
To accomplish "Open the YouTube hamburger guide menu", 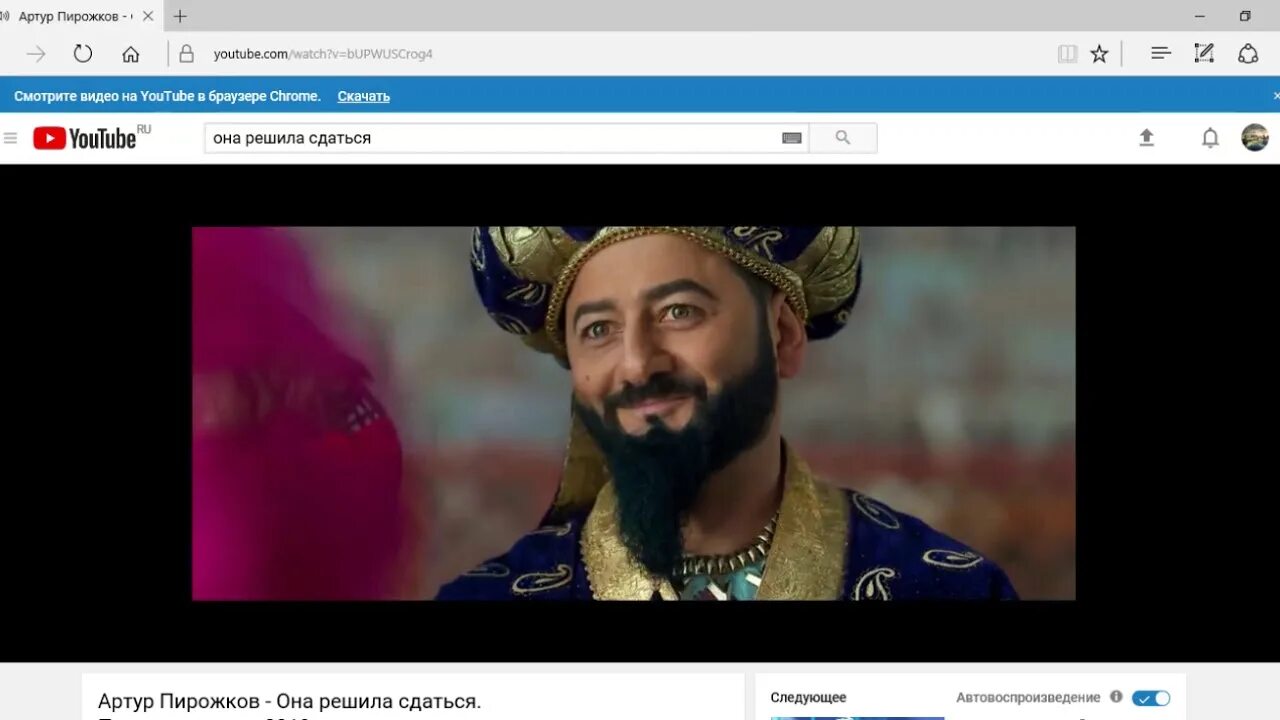I will point(11,138).
